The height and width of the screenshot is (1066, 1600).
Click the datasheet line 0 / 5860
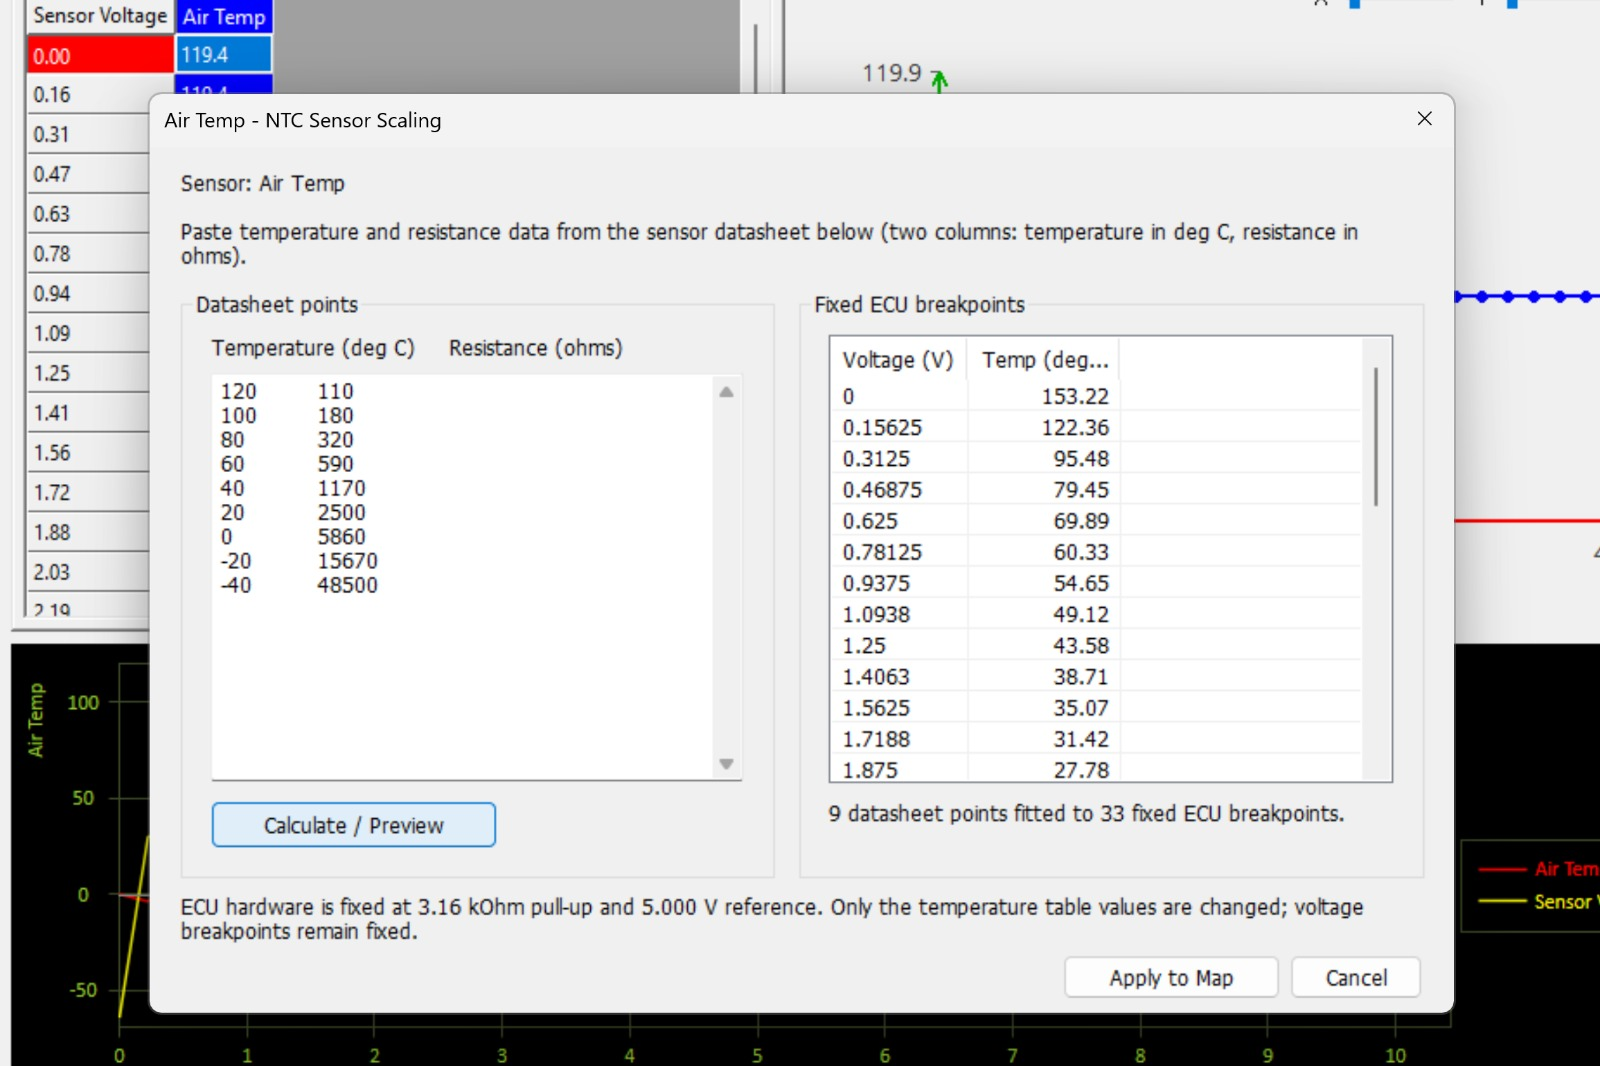293,537
